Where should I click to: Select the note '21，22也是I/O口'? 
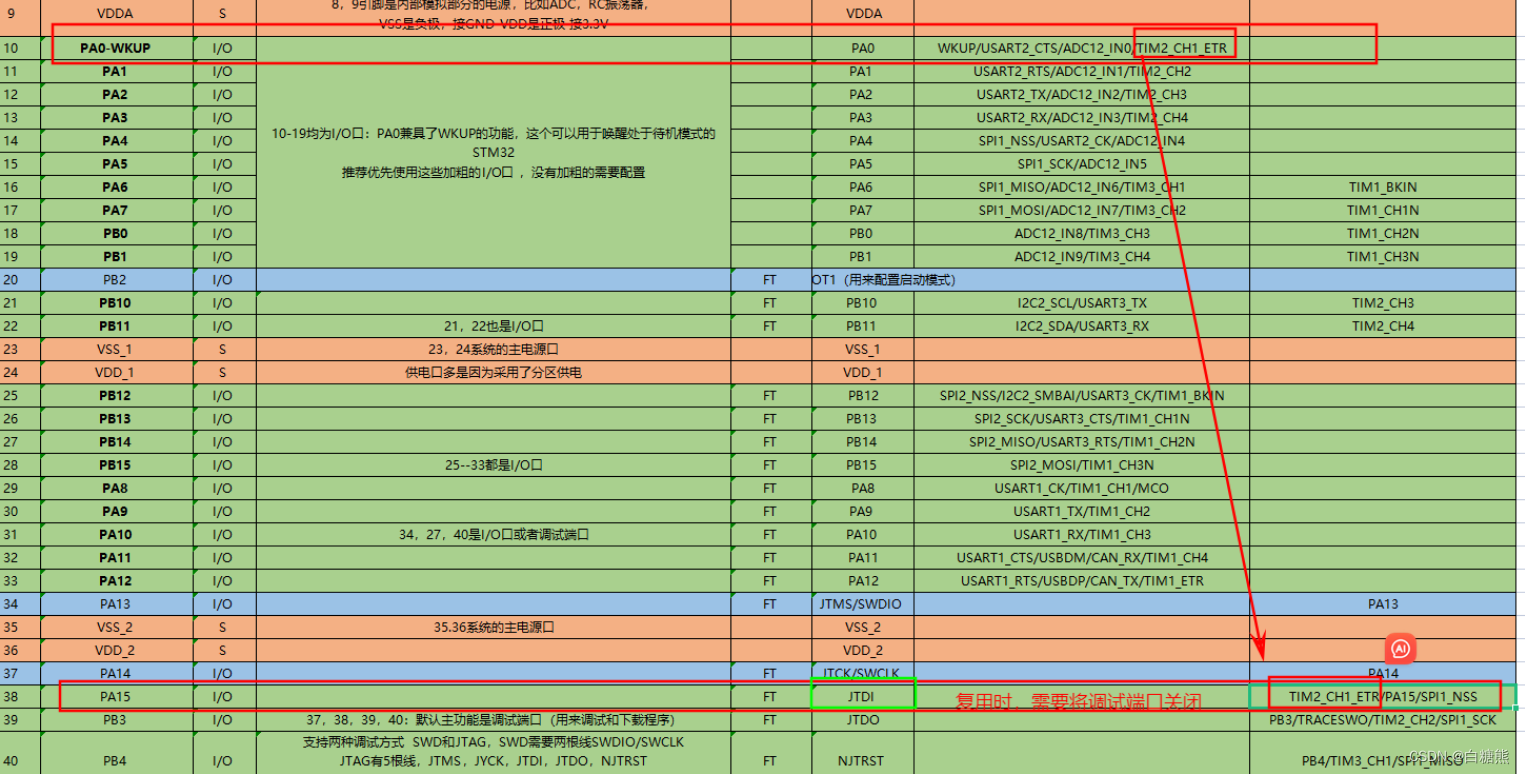point(493,325)
